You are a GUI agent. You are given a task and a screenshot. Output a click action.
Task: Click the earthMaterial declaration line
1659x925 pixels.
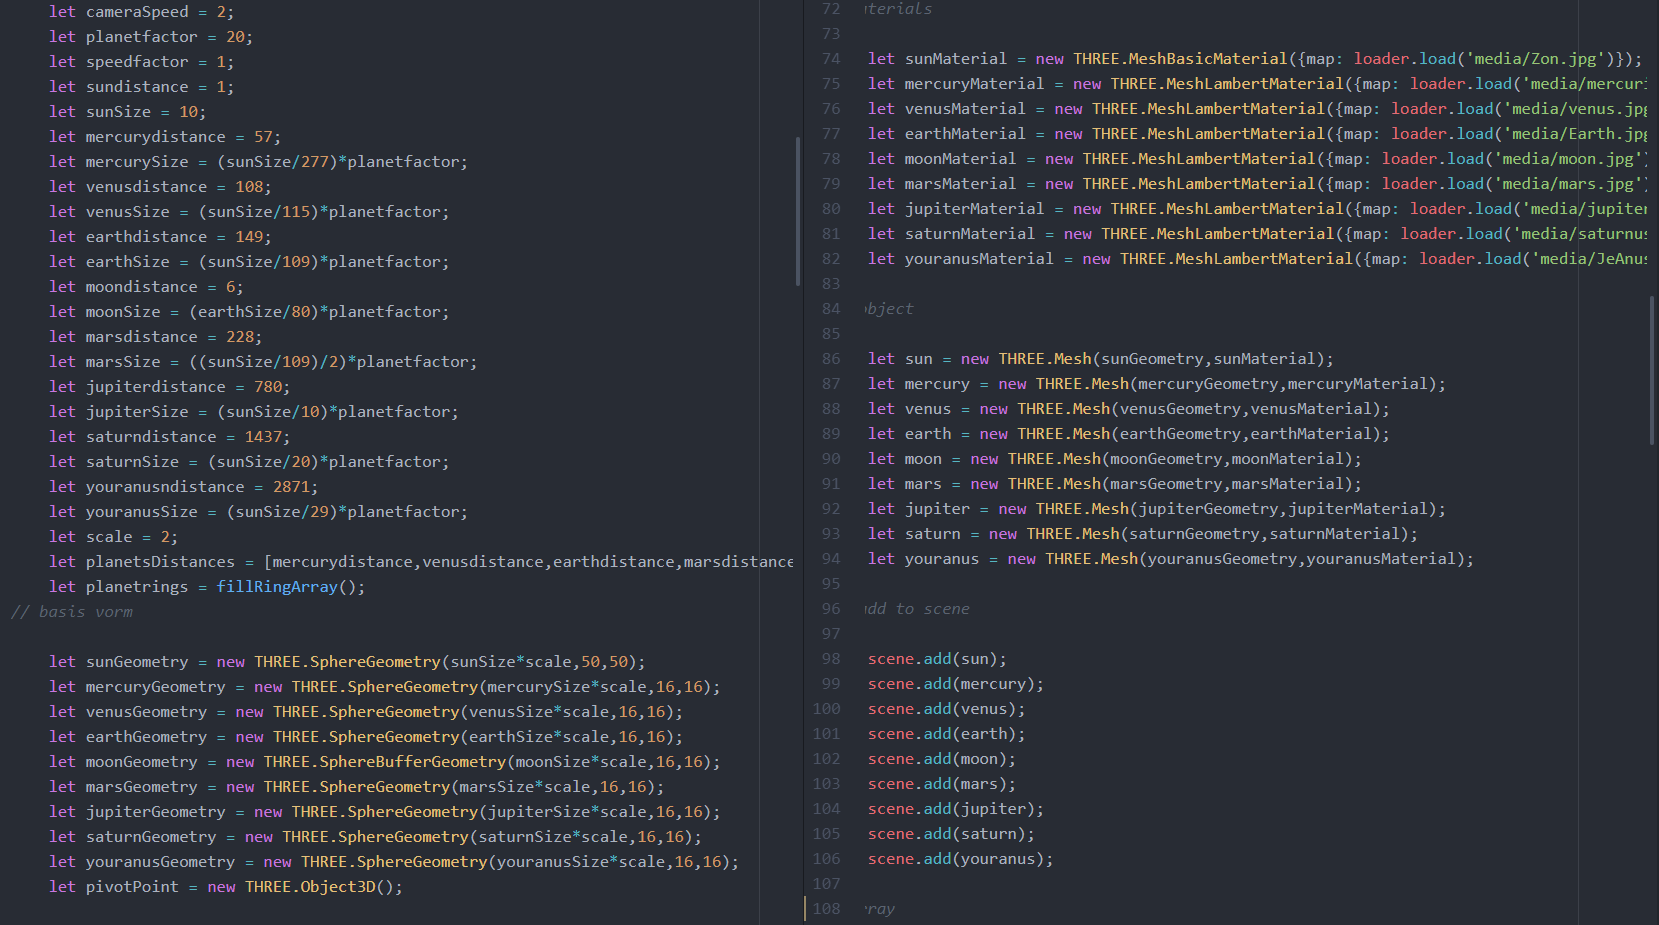click(x=1257, y=134)
